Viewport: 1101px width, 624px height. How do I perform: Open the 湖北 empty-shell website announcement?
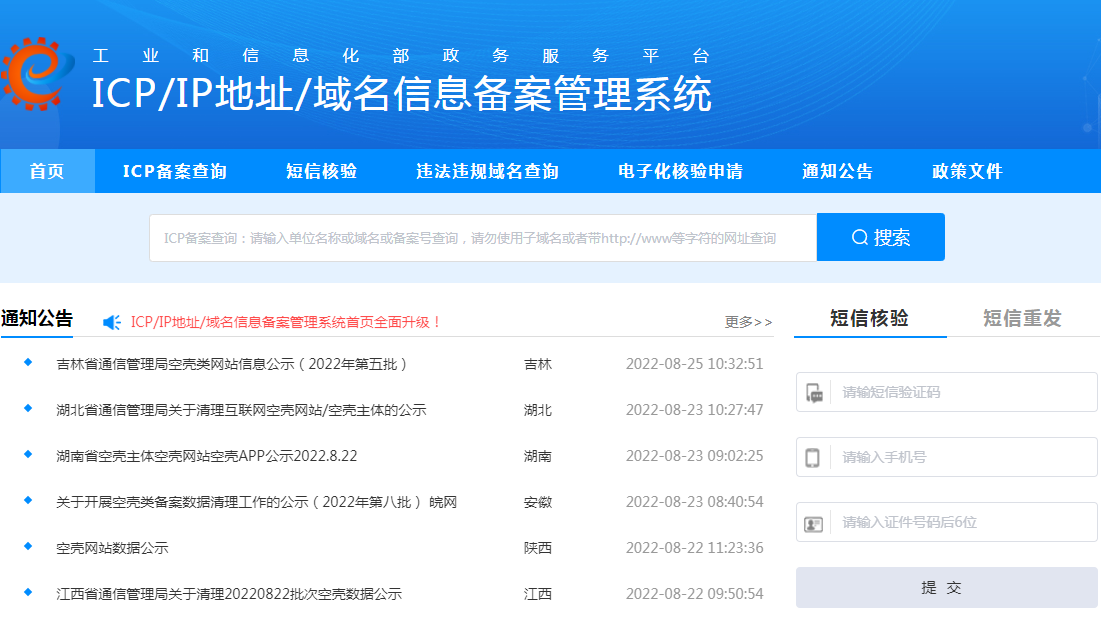point(240,410)
